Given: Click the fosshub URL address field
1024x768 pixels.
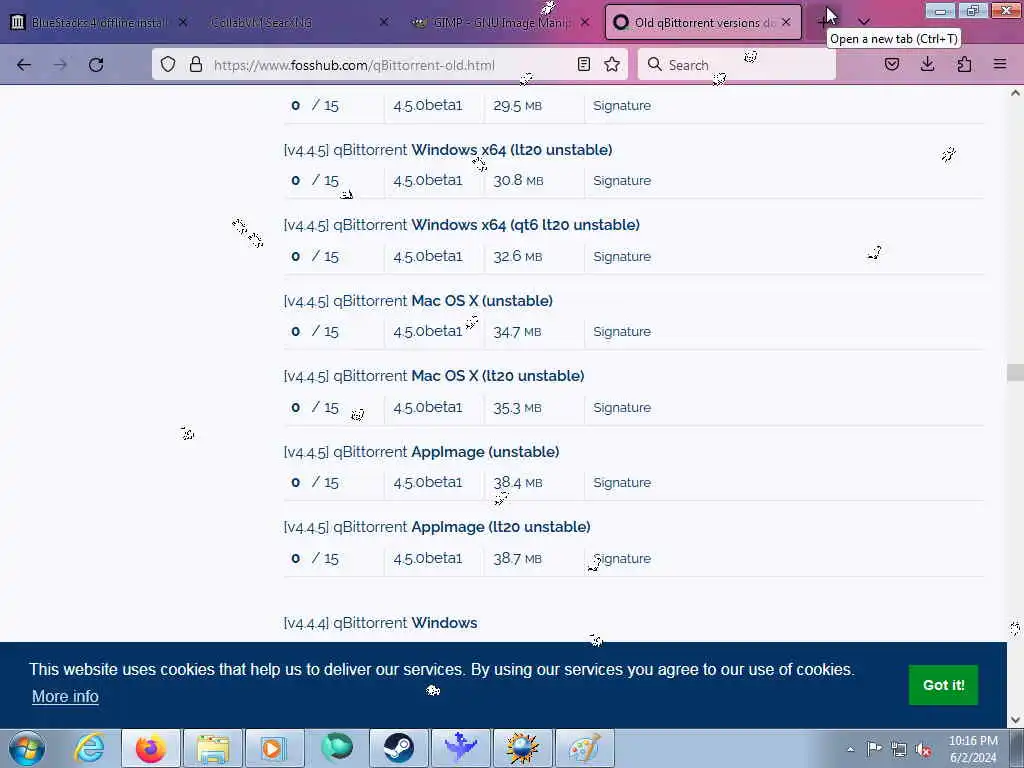Looking at the screenshot, I should (x=392, y=65).
